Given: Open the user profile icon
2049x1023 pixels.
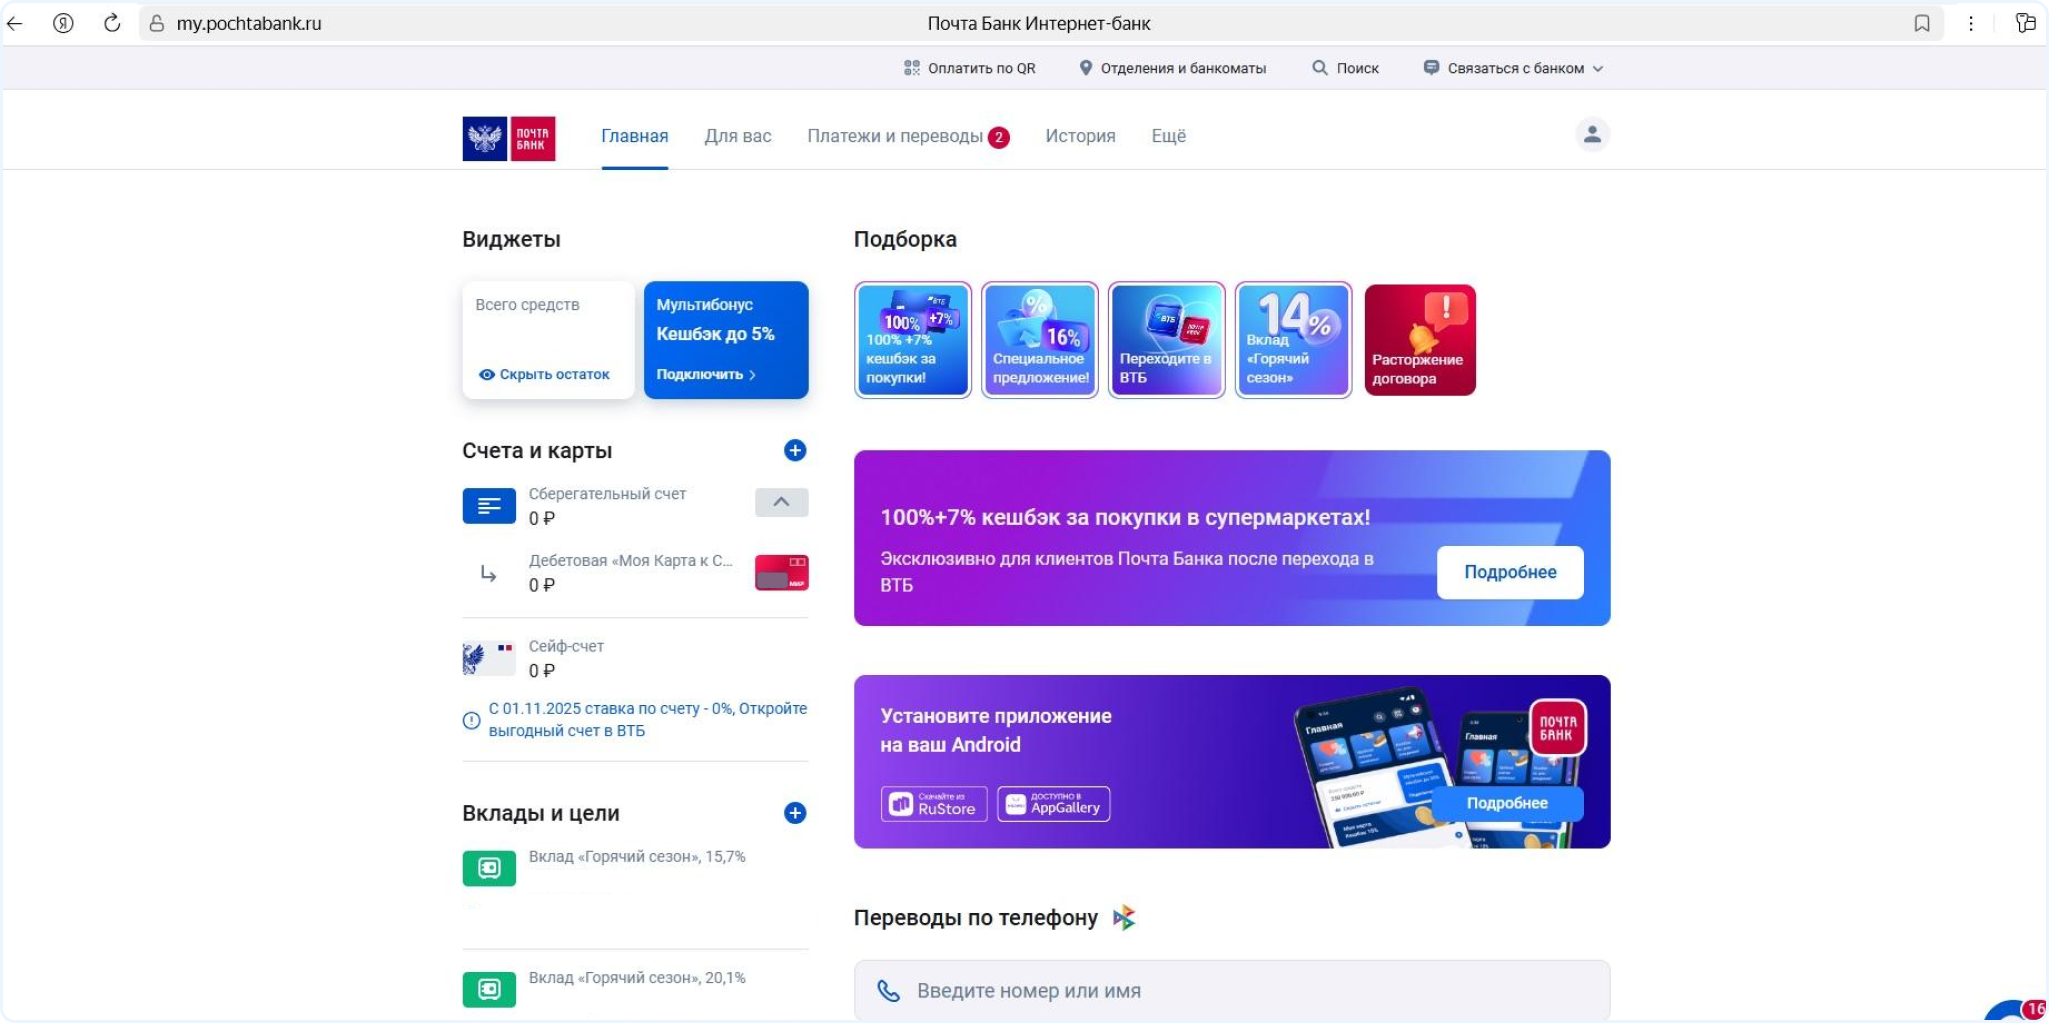Looking at the screenshot, I should [1592, 134].
